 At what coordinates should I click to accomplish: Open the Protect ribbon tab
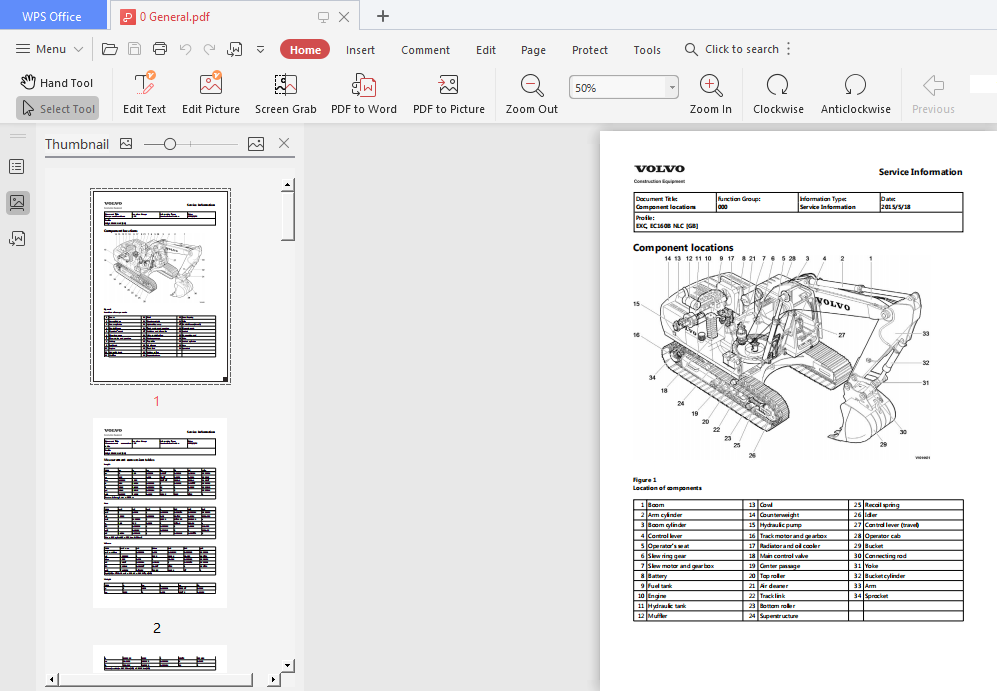click(590, 50)
